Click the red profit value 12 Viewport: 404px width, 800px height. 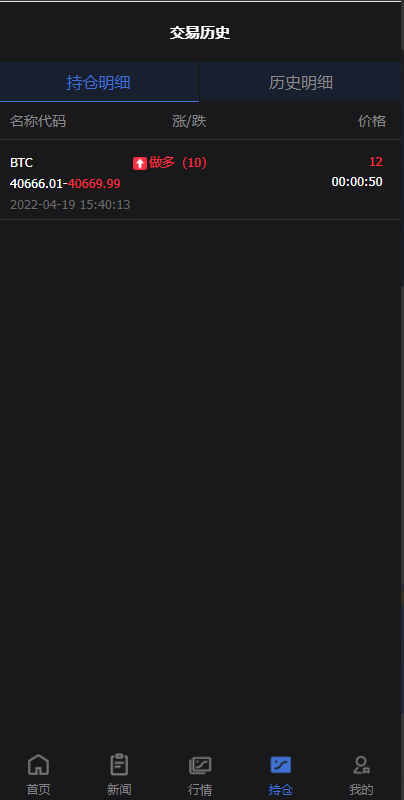pos(376,162)
